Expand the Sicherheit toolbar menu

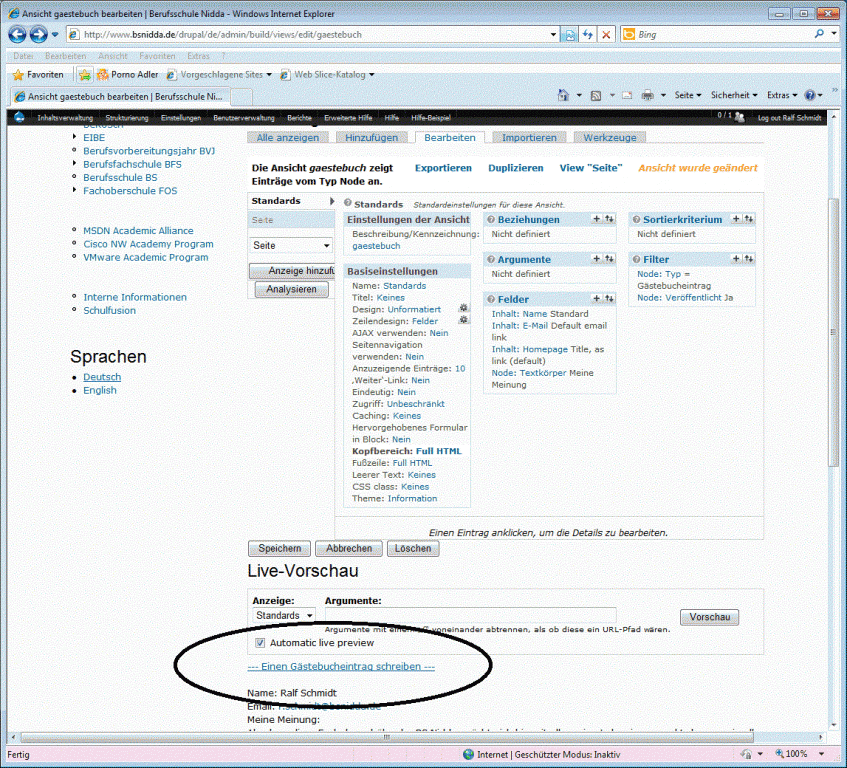pyautogui.click(x=734, y=95)
